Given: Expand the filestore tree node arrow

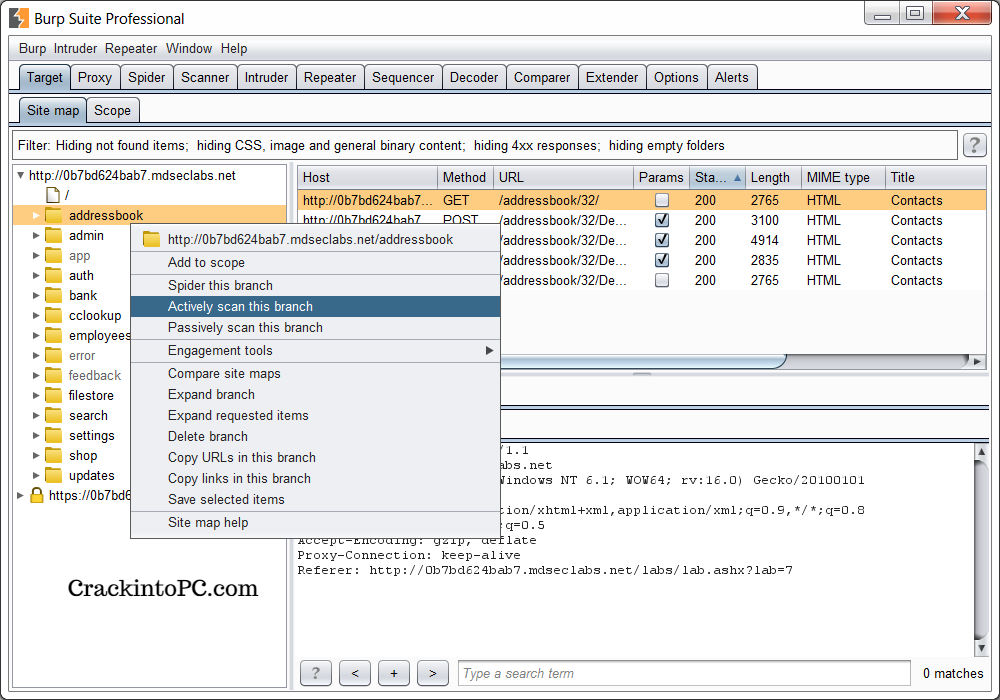Looking at the screenshot, I should pyautogui.click(x=36, y=395).
